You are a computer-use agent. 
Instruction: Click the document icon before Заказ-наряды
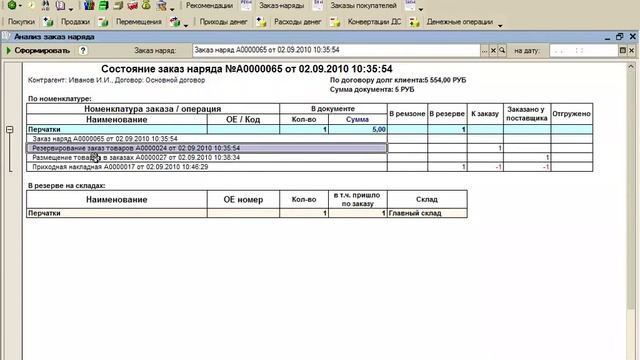[246, 5]
